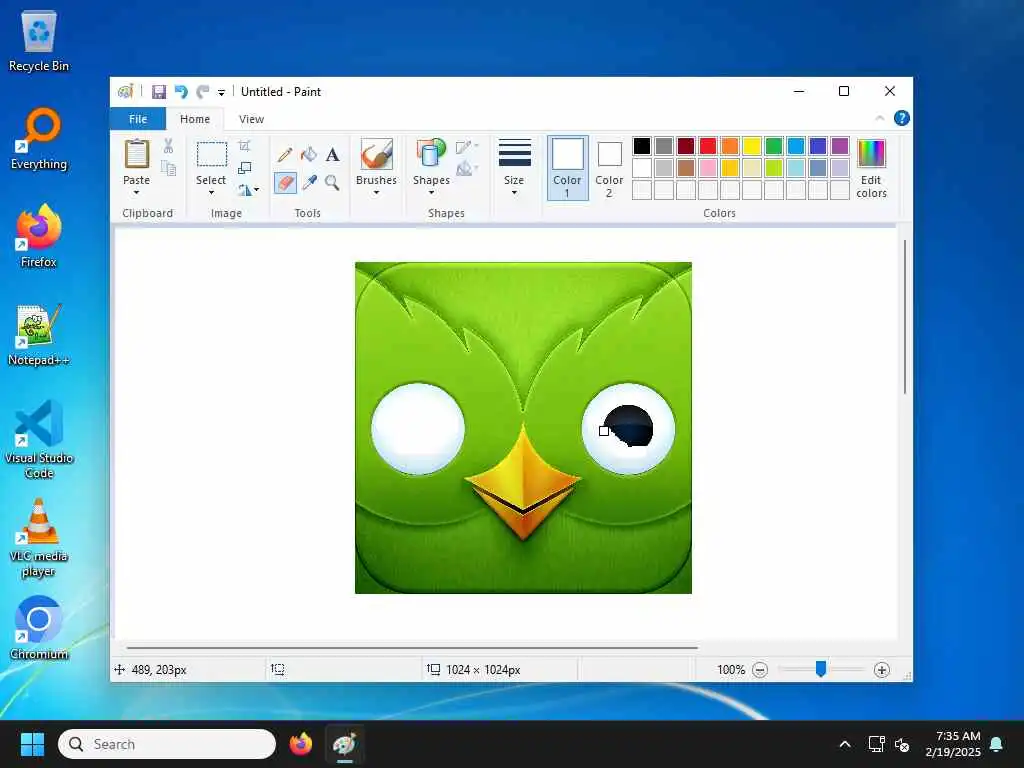The image size is (1024, 768).
Task: Click the Redo arrow icon
Action: [203, 92]
